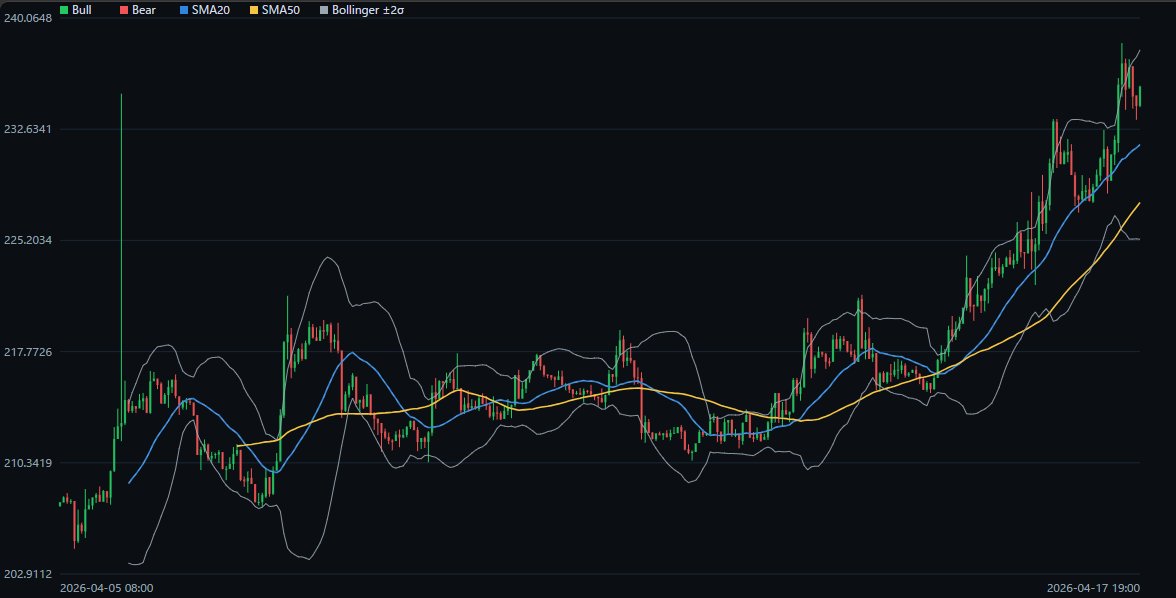The width and height of the screenshot is (1176, 598).
Task: Click the red Bear legend swatch
Action: coord(124,9)
